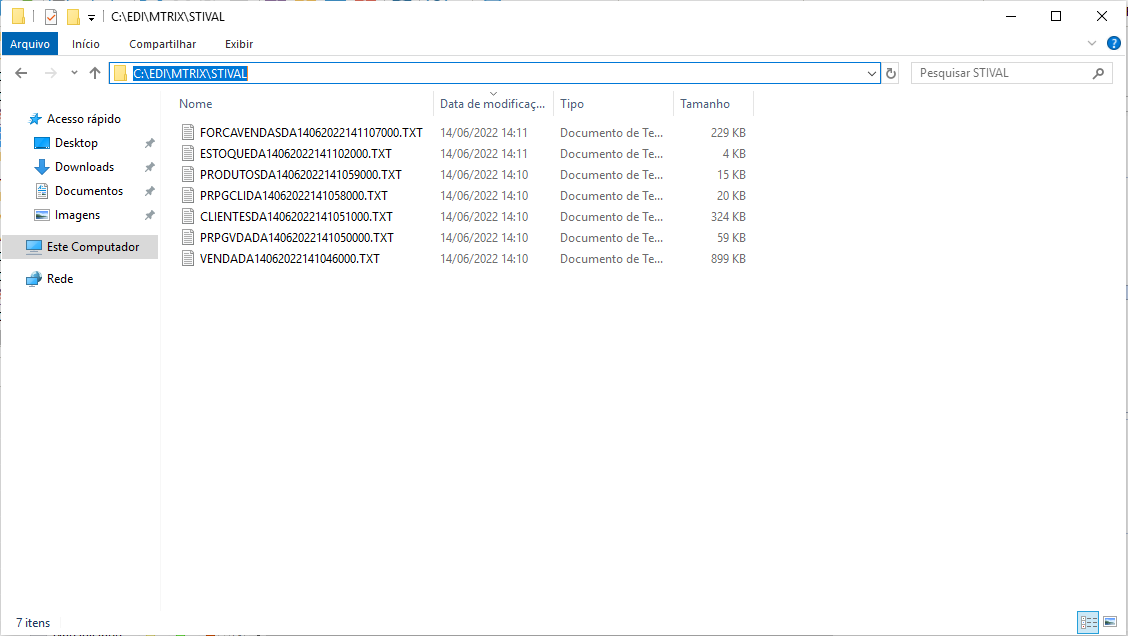Select file PRODUTOSDA14062022141059000.TXT
This screenshot has height=636, width=1128.
tap(301, 175)
